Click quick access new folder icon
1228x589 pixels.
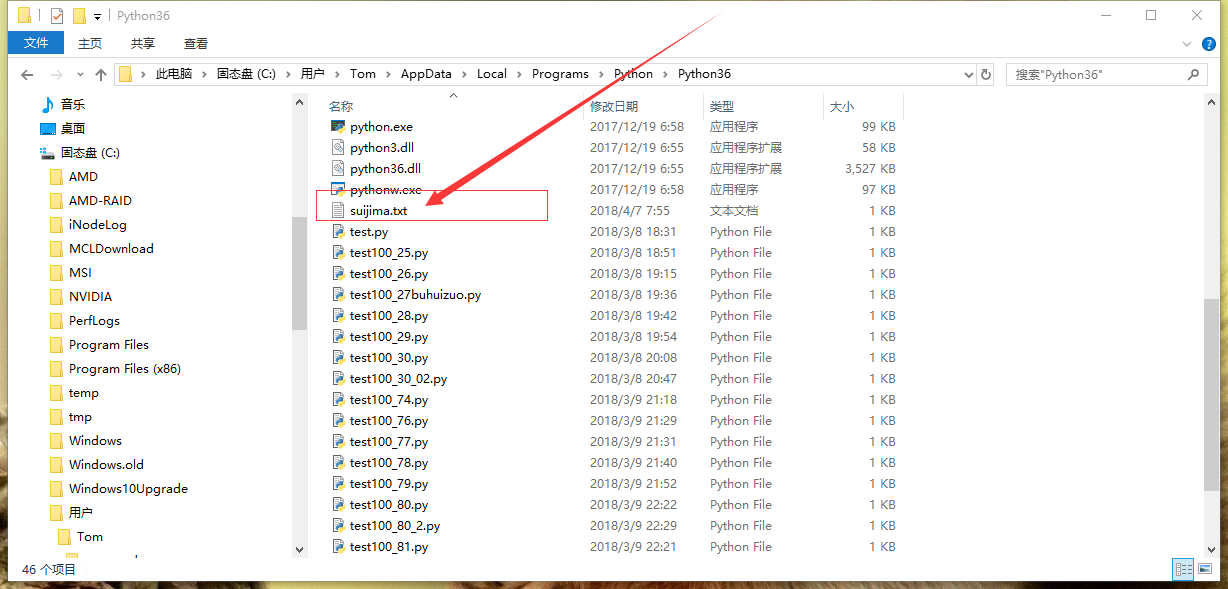click(x=79, y=16)
